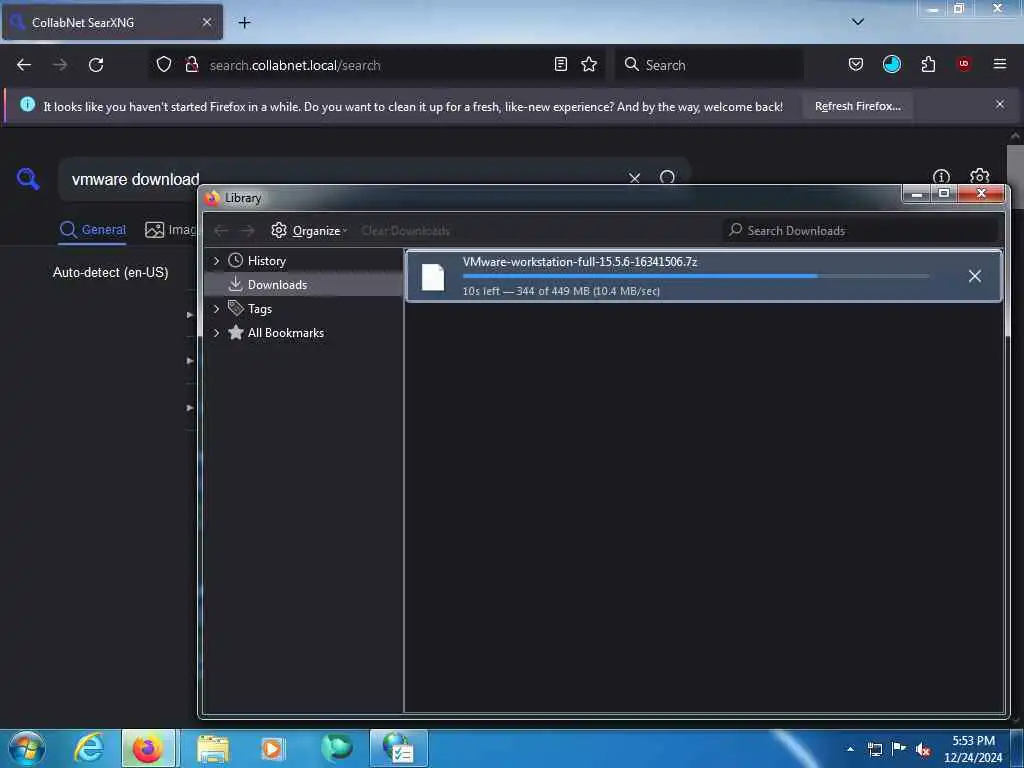Screen dimensions: 1024x768
Task: Open Windows Media Player on taskbar
Action: (x=272, y=748)
